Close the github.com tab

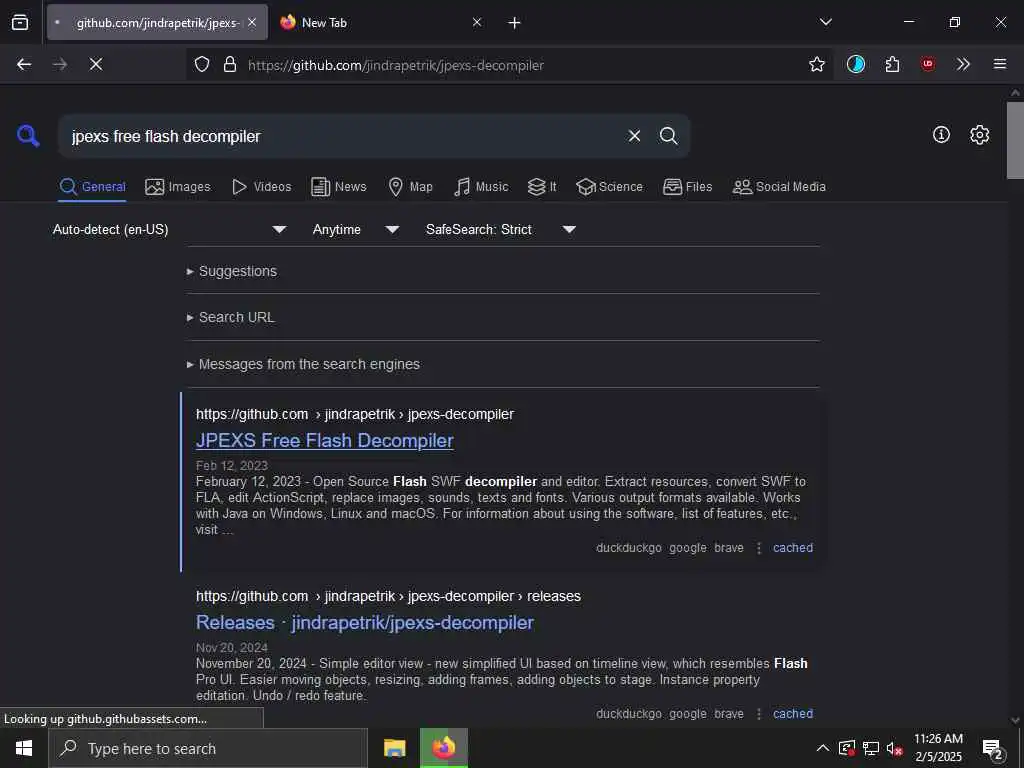pos(252,22)
